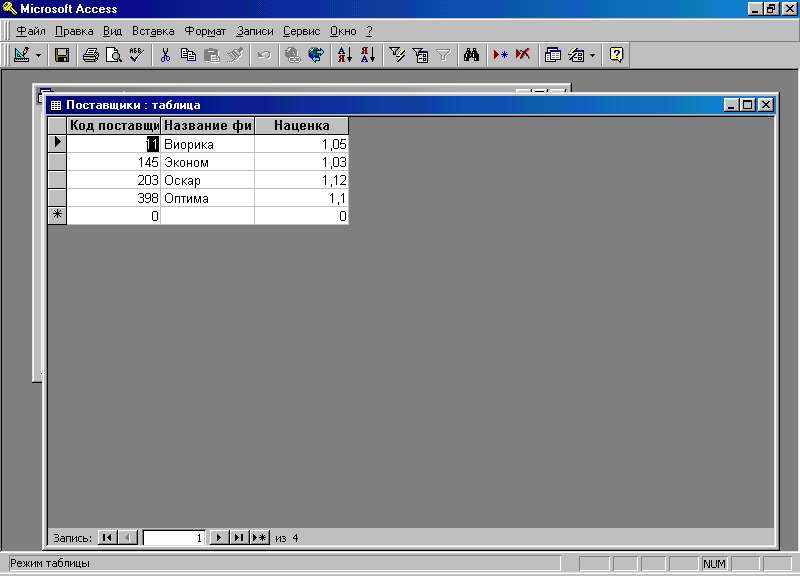Open the Записи menu
800x576 pixels.
coord(255,31)
